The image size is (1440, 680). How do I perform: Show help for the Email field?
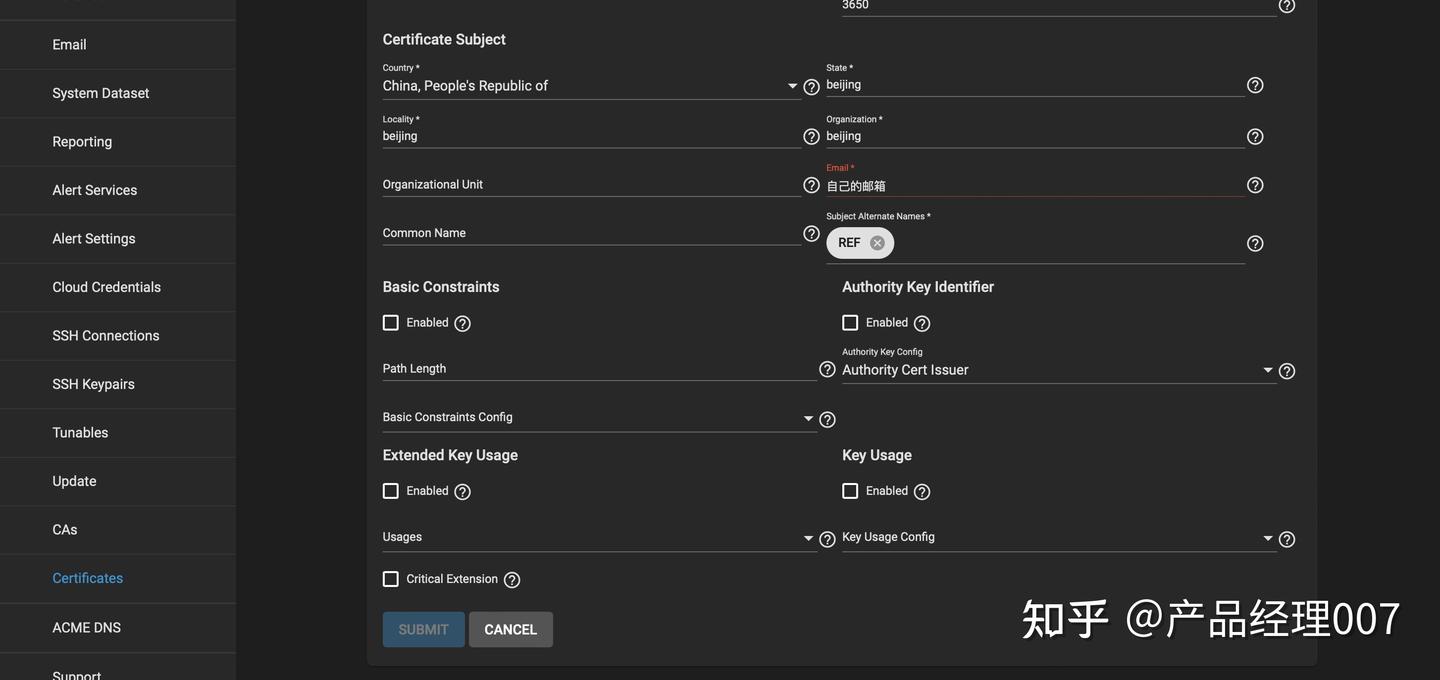click(1255, 185)
